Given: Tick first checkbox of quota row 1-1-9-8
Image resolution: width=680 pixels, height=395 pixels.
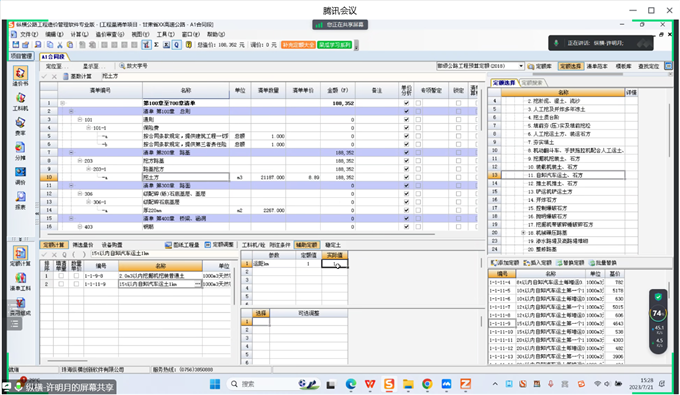Looking at the screenshot, I should [x=61, y=276].
